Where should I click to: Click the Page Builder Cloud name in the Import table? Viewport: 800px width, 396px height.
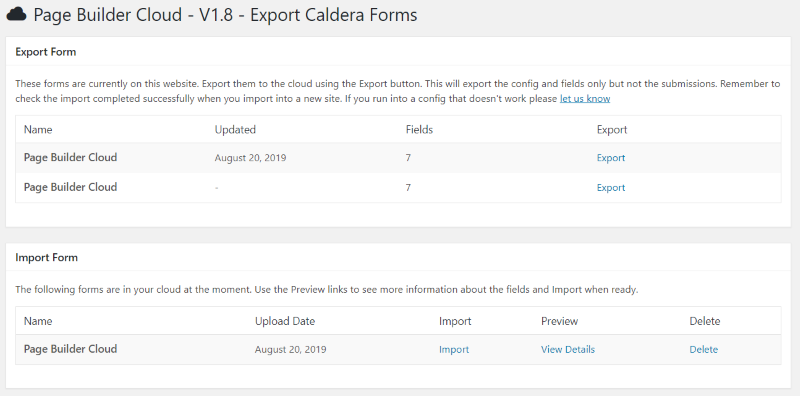[70, 349]
